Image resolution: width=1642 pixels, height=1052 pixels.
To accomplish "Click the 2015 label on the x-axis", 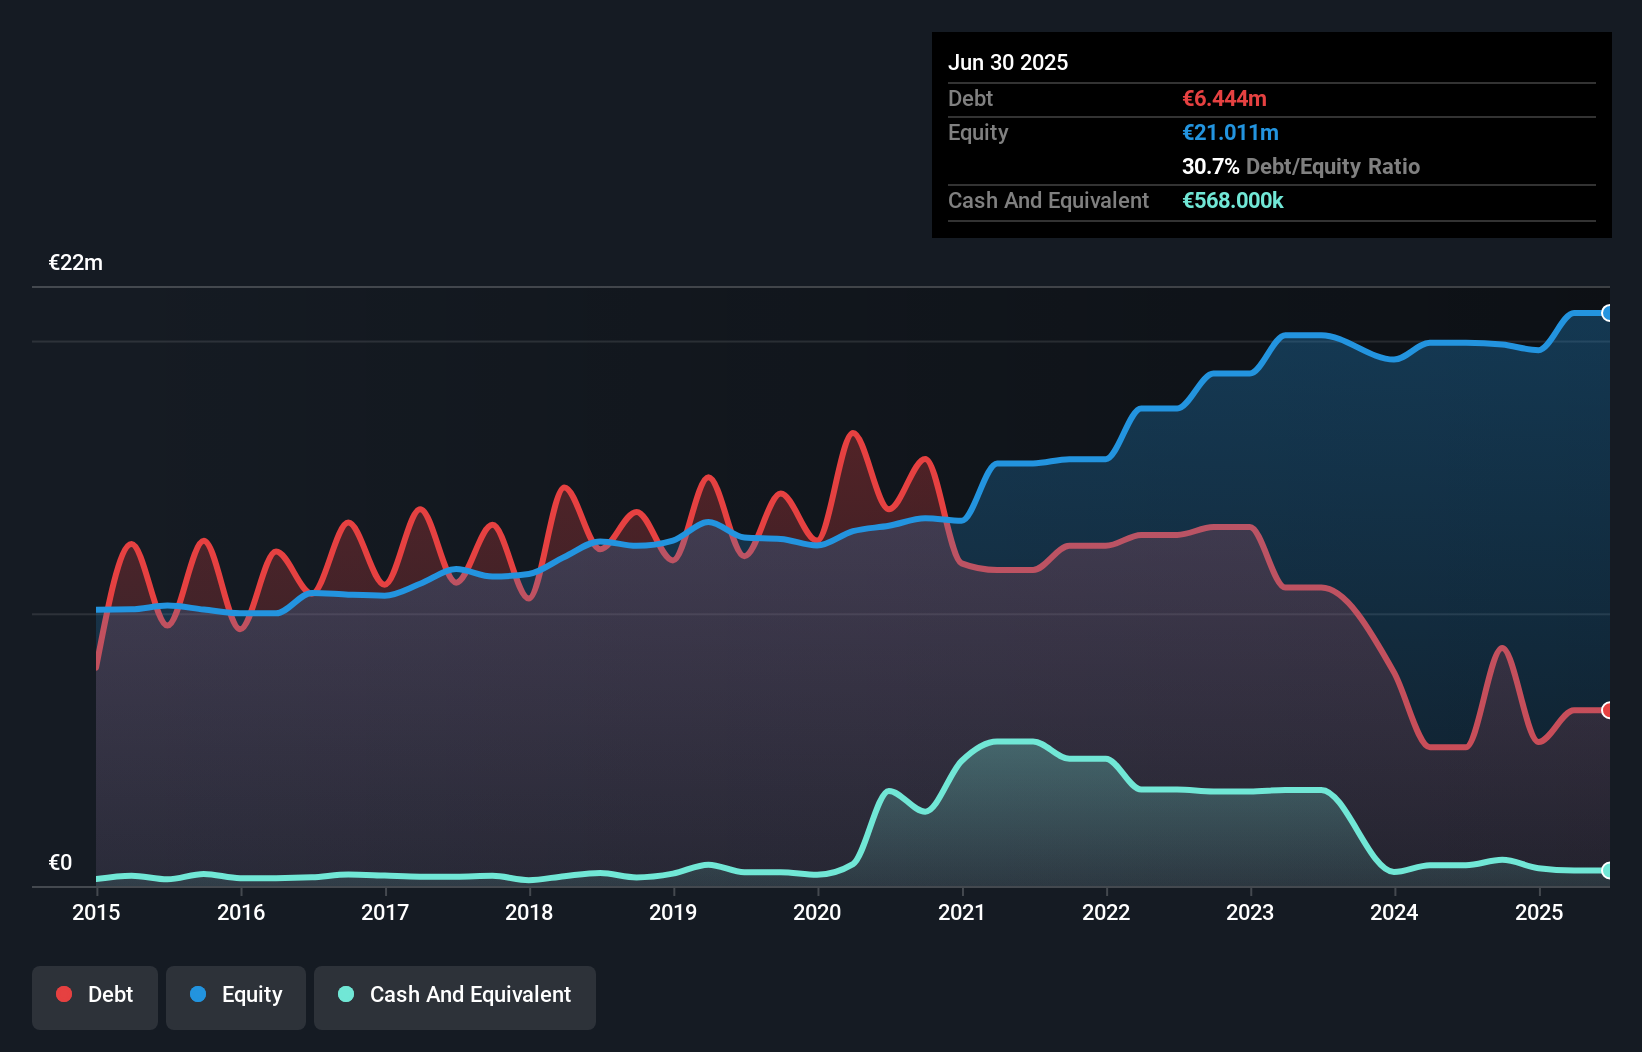I will click(96, 912).
